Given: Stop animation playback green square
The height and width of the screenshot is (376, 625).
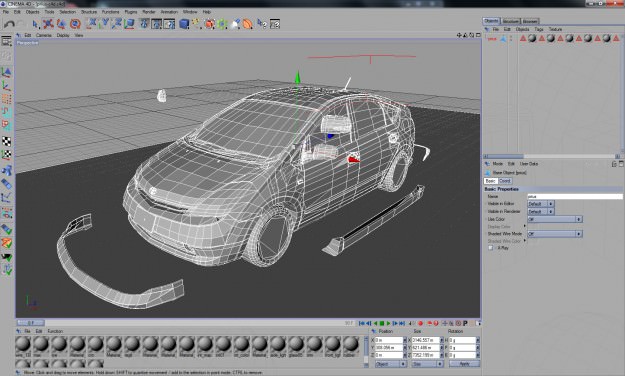Looking at the screenshot, I should [381, 323].
